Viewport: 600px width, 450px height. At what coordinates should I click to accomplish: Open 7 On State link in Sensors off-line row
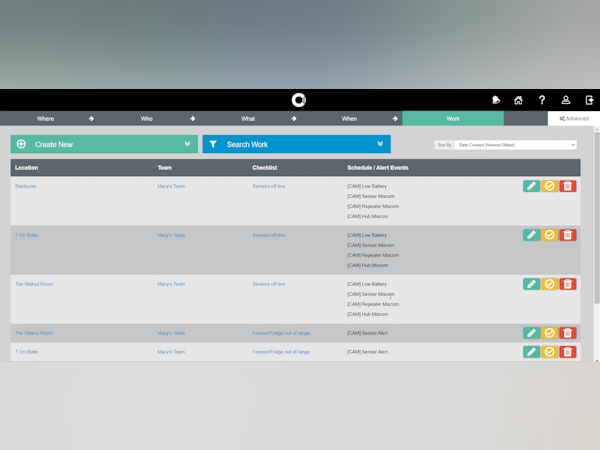click(26, 235)
